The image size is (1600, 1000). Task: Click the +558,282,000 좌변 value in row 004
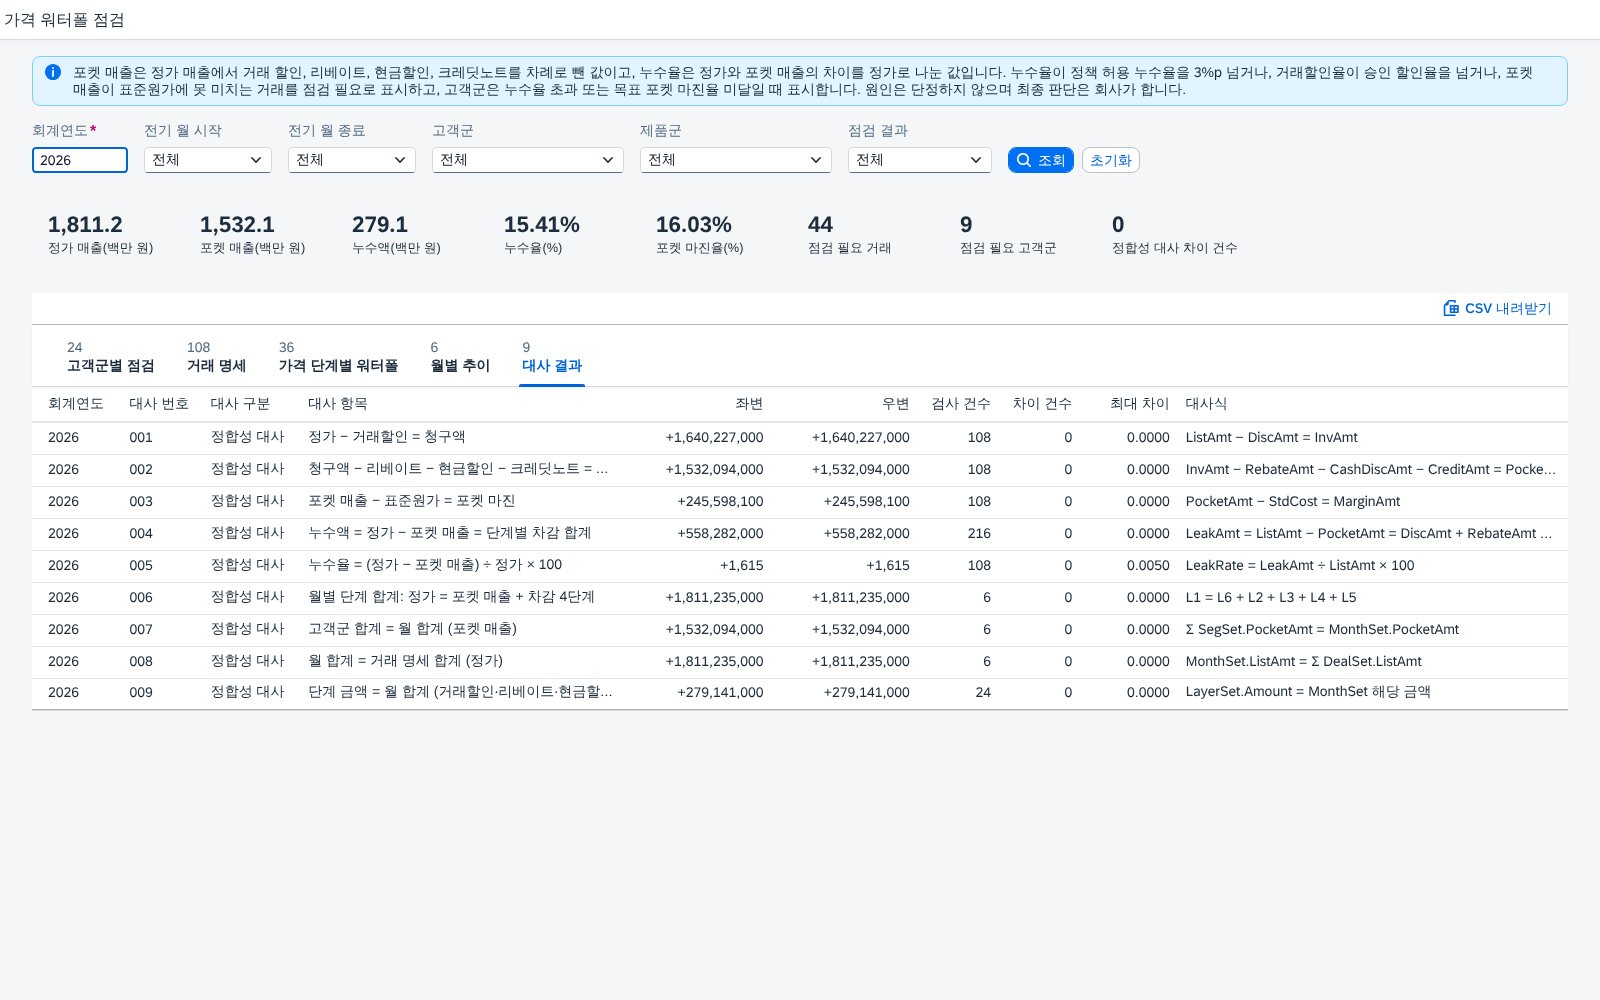pos(720,534)
